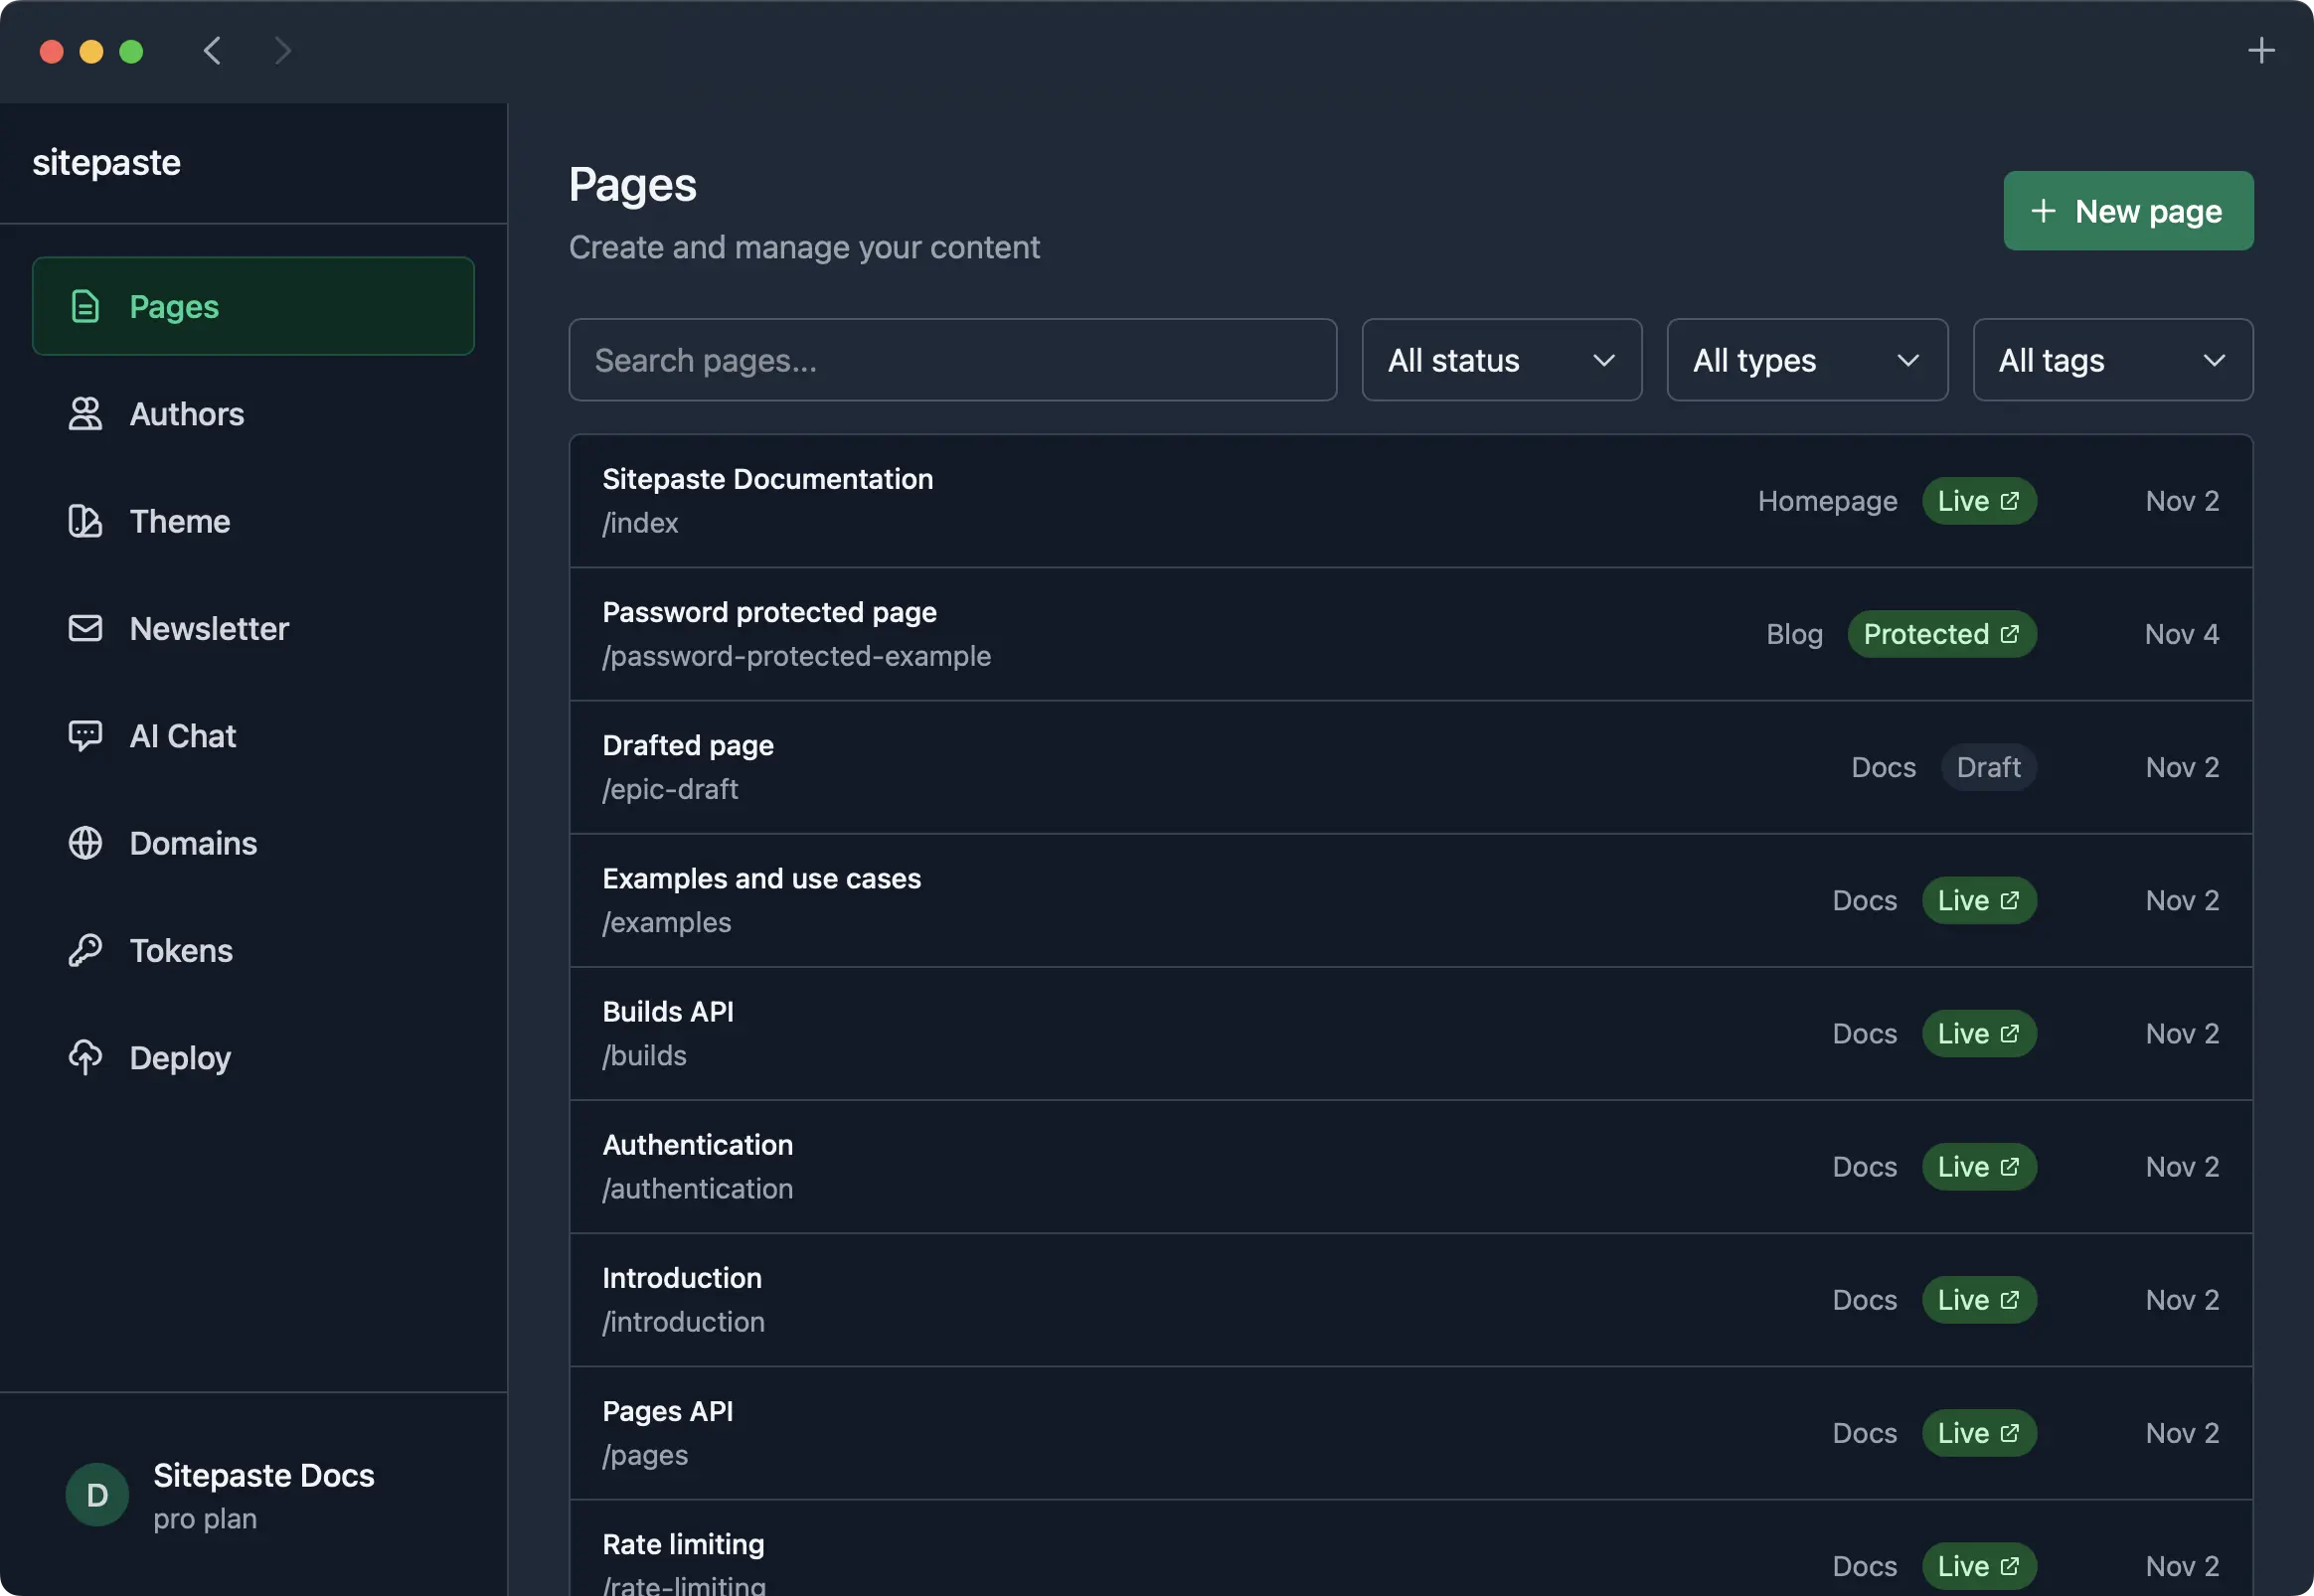
Task: Open the Protected badge on the password page
Action: coord(1941,633)
